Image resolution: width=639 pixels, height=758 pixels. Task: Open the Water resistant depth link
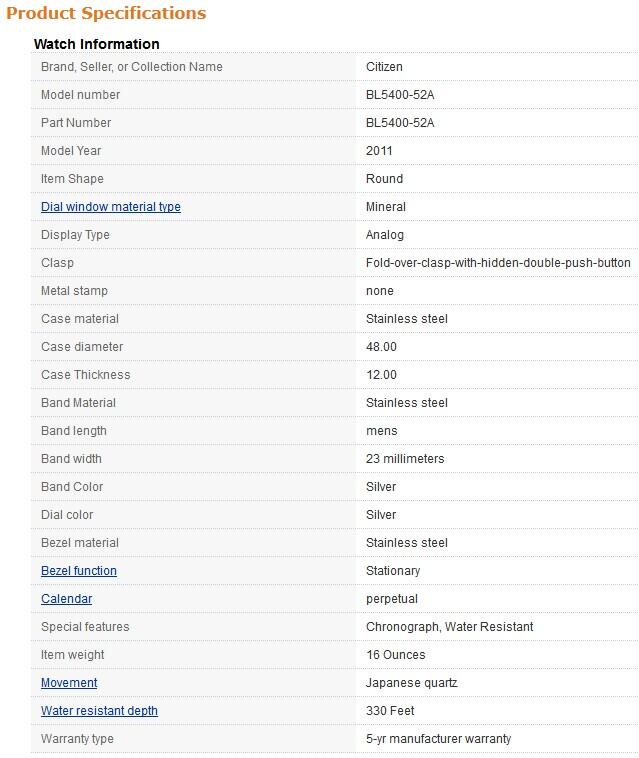pyautogui.click(x=99, y=711)
